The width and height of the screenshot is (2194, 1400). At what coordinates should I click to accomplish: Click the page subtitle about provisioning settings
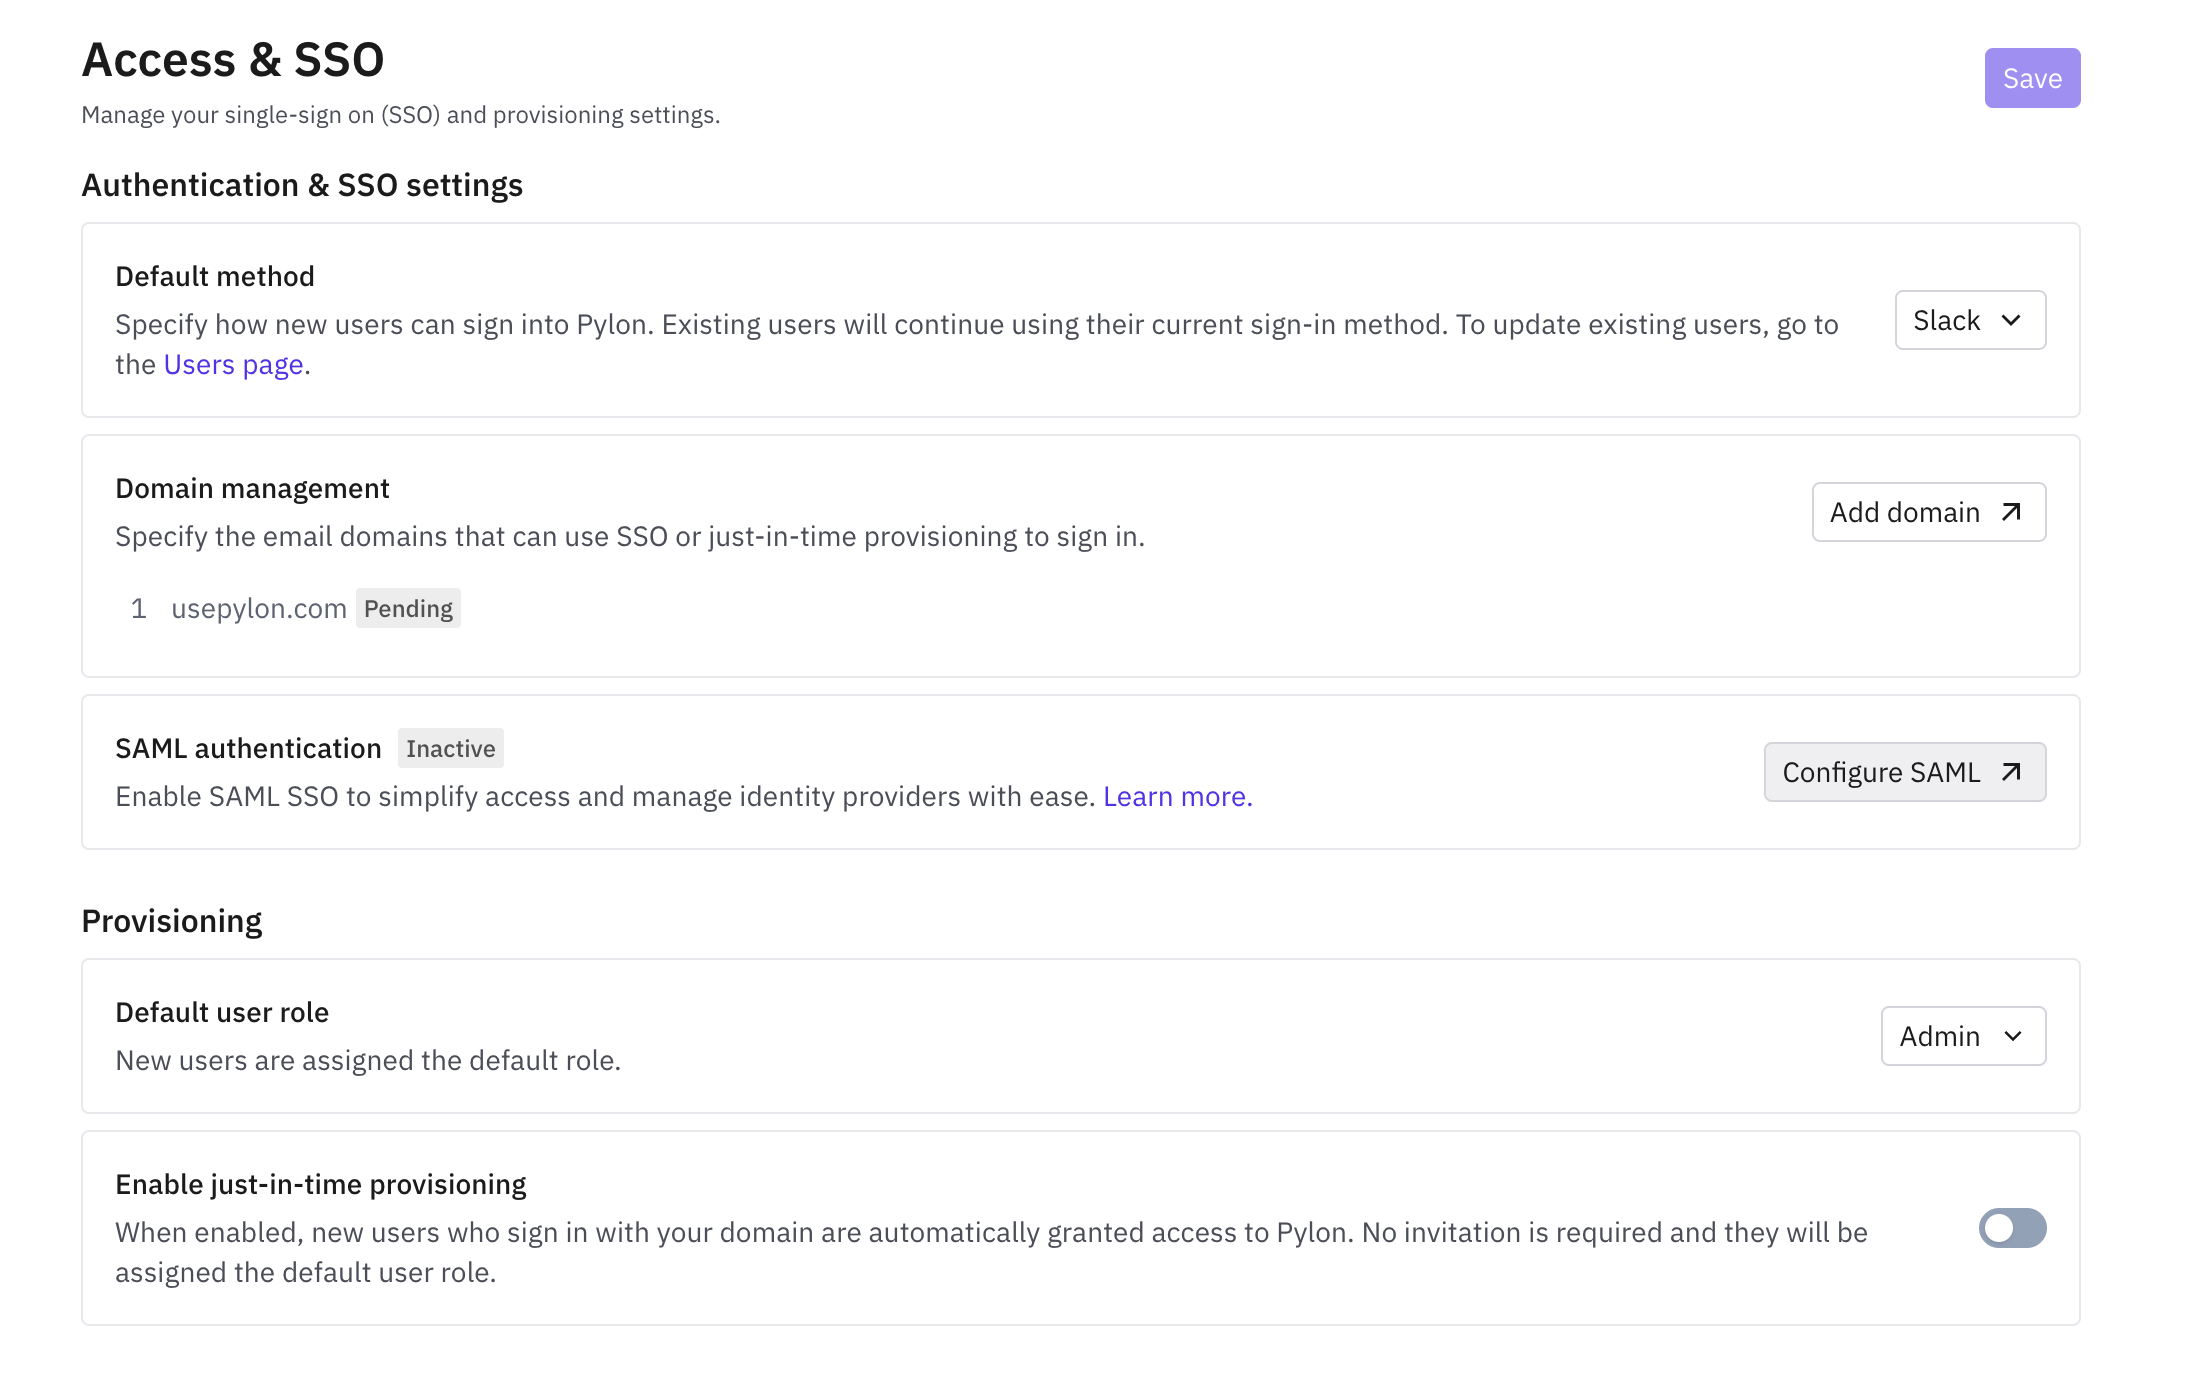[400, 115]
